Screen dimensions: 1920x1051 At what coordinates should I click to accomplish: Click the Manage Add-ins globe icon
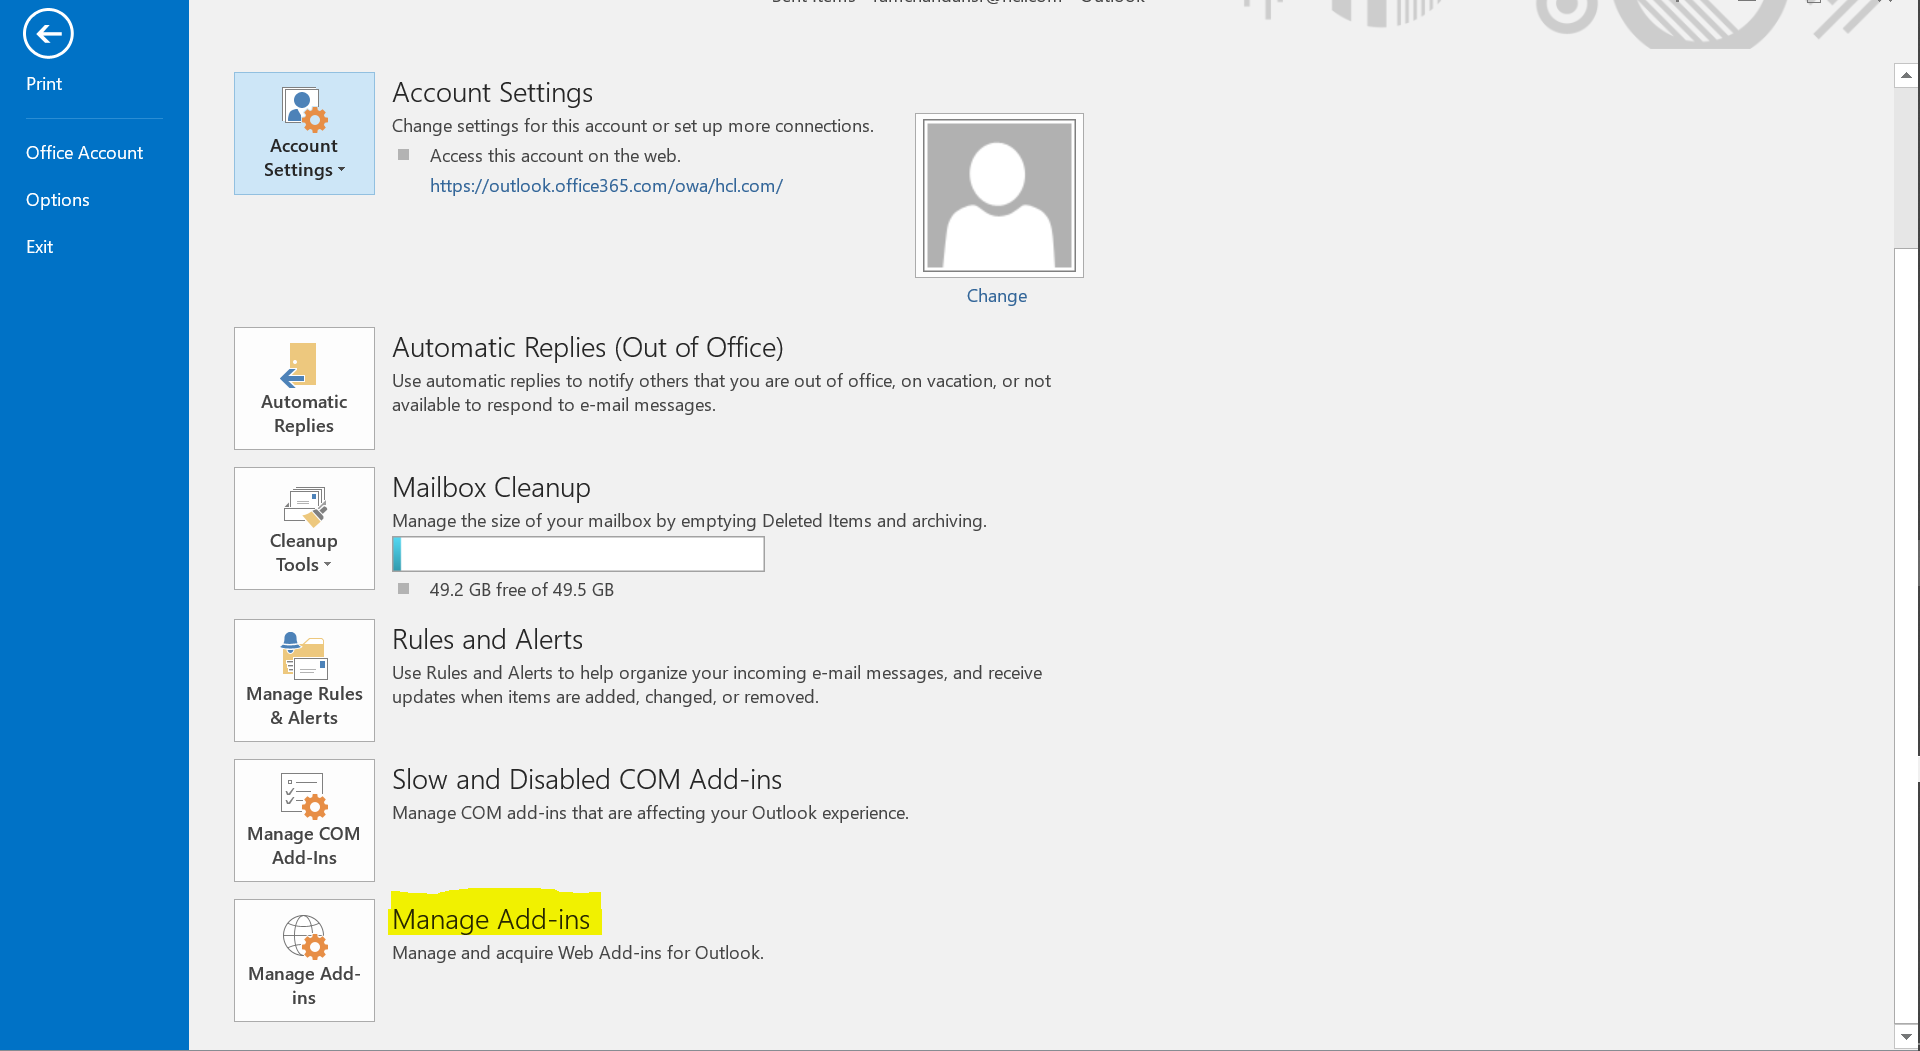[x=303, y=938]
